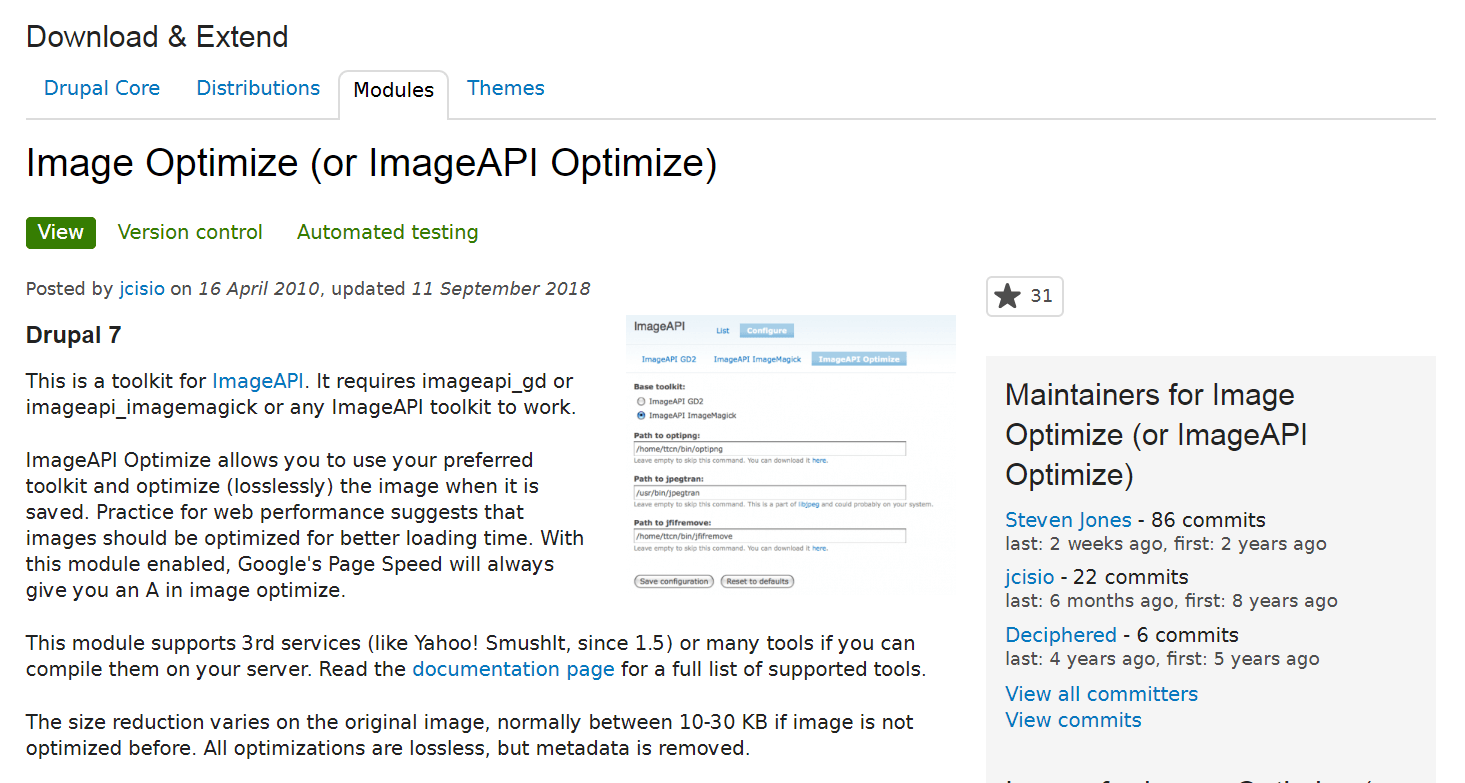Open Automated testing page
This screenshot has height=783, width=1465.
[387, 232]
